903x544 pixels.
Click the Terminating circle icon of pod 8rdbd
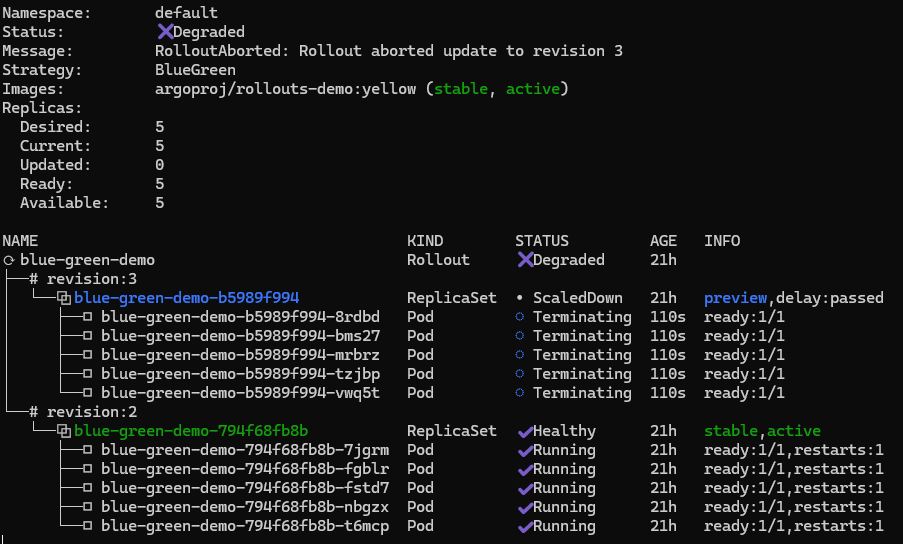click(520, 317)
